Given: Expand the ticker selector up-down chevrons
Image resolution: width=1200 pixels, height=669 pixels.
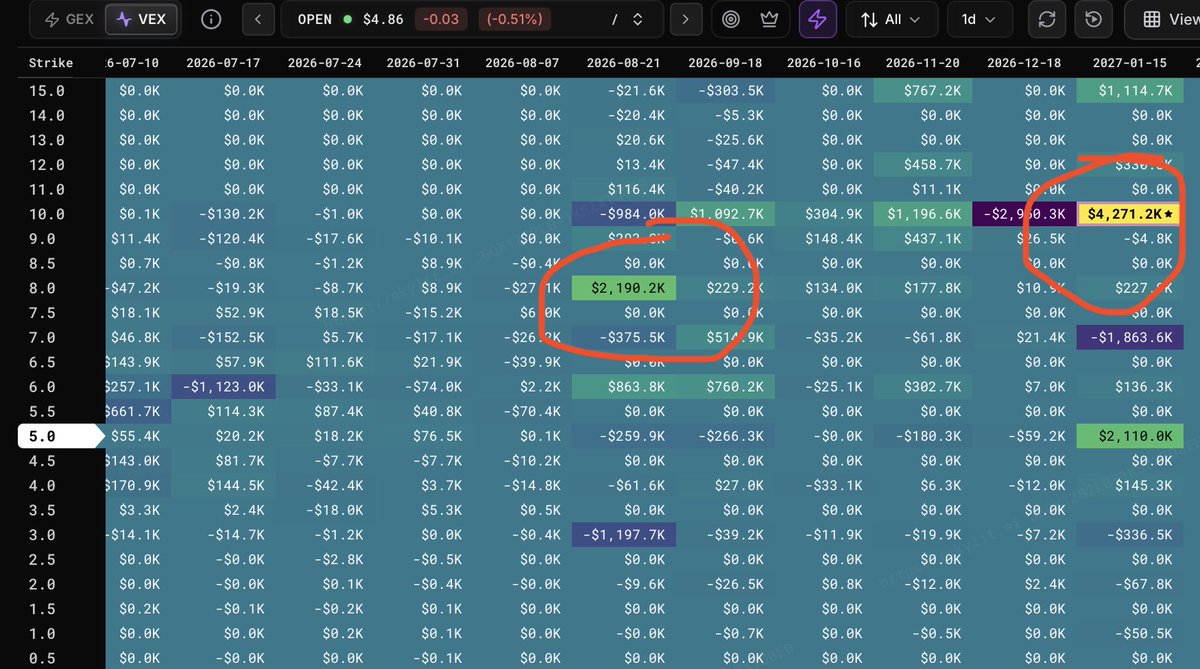Looking at the screenshot, I should click(x=637, y=19).
